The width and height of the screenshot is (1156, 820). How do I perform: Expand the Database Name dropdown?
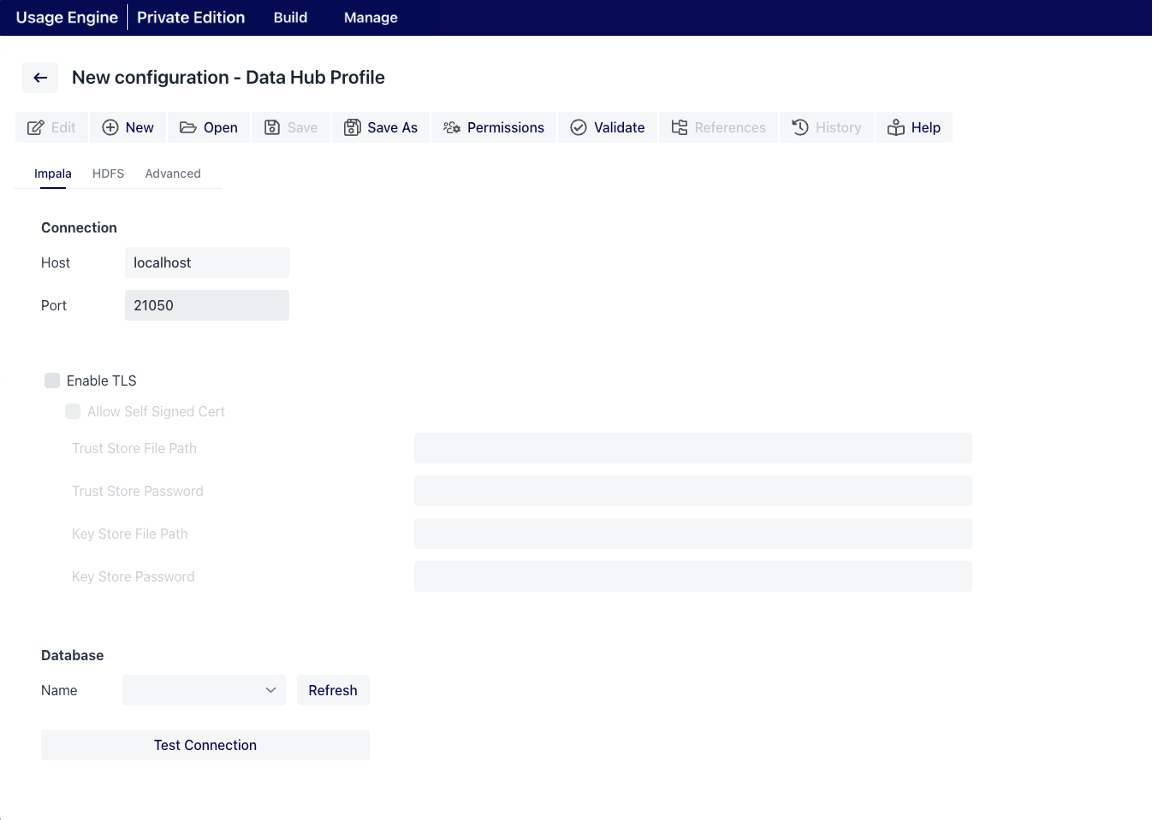point(204,691)
